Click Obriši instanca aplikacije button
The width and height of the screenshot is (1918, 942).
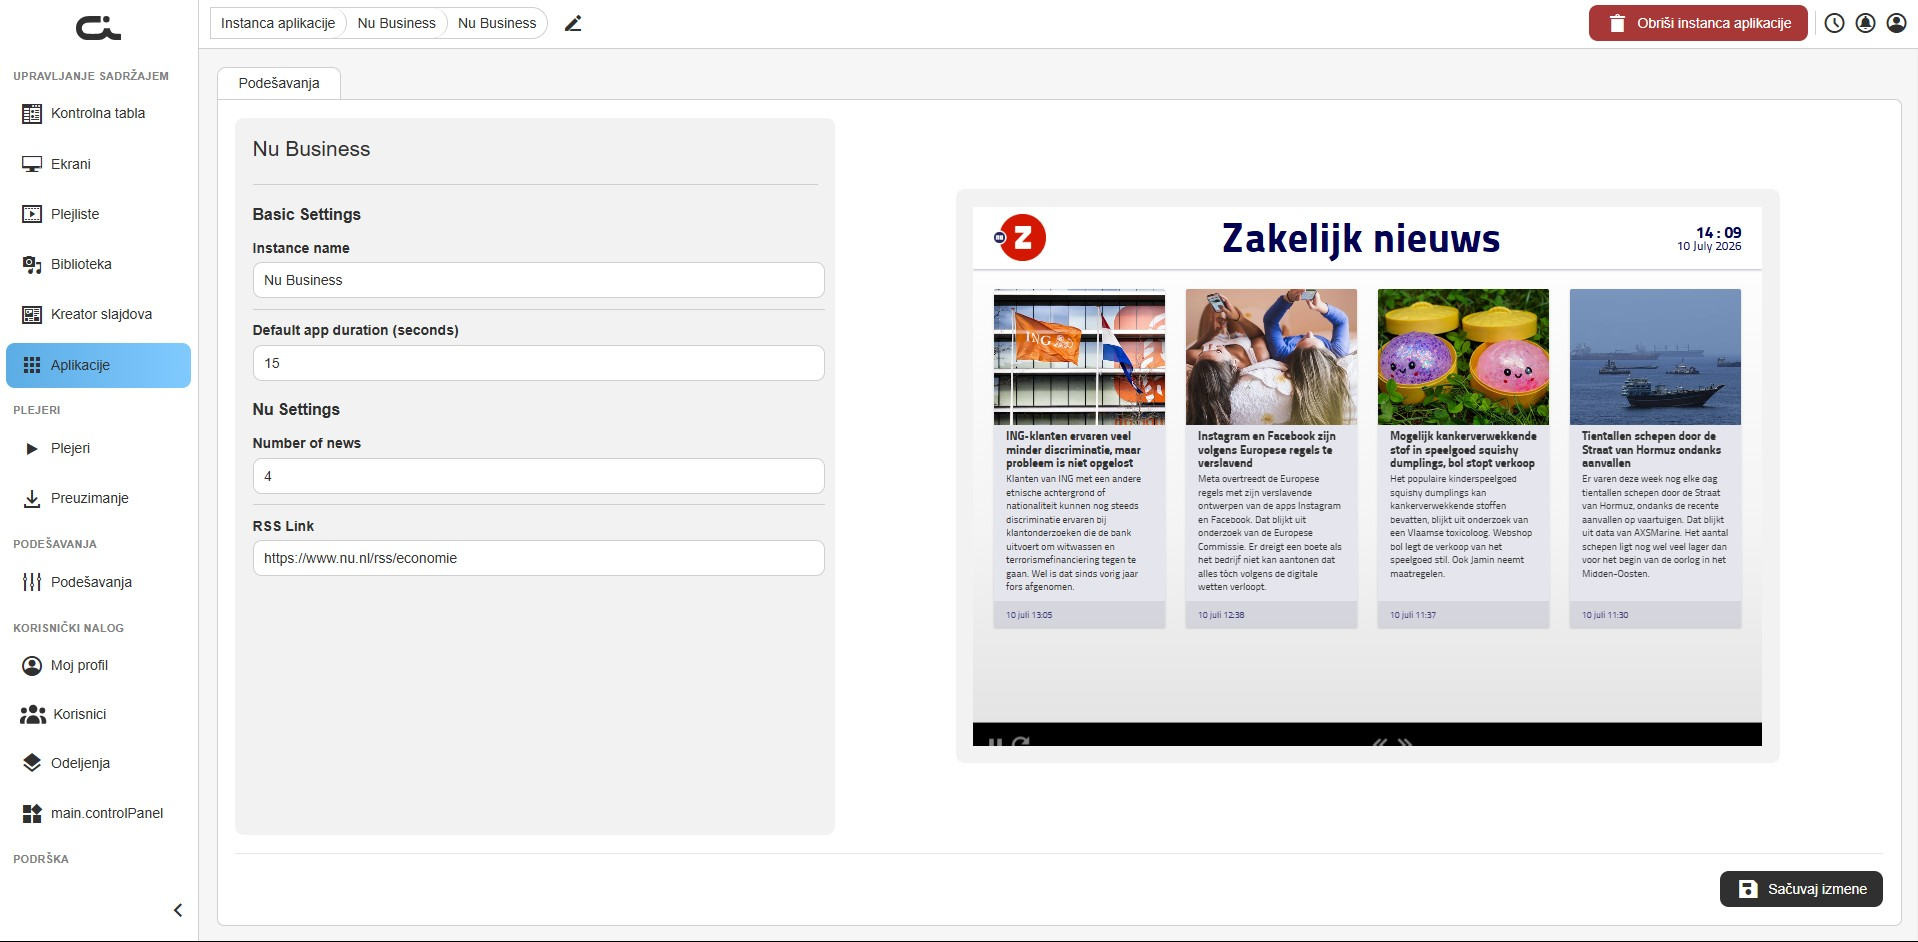point(1698,23)
